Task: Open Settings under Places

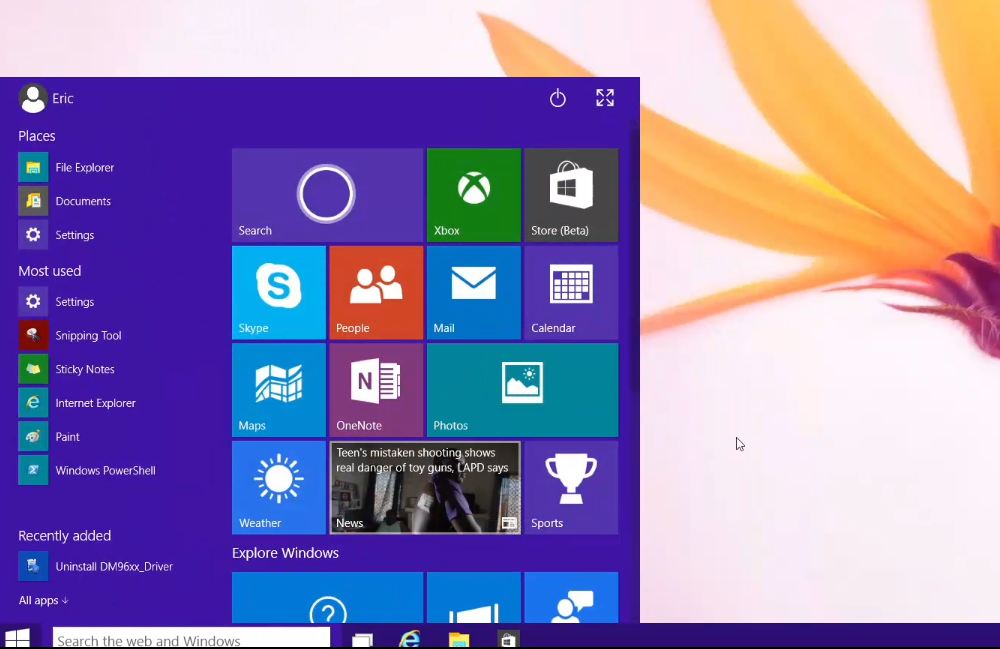Action: coord(56,235)
